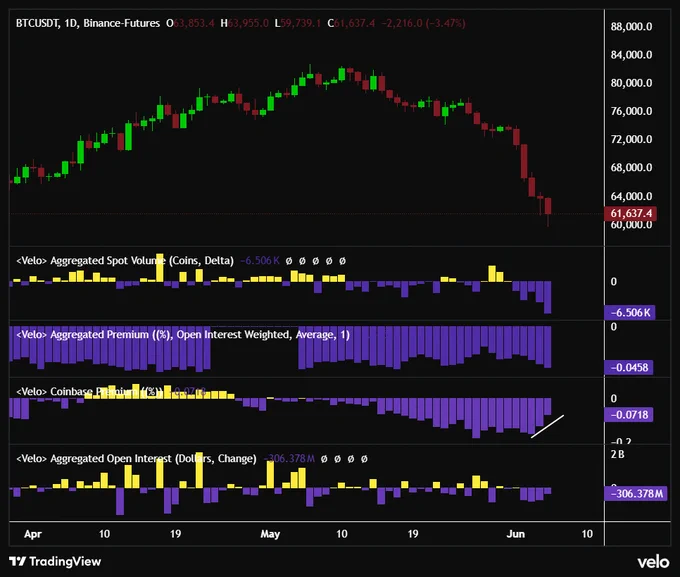Click the 64,000.0 price axis label

point(631,196)
